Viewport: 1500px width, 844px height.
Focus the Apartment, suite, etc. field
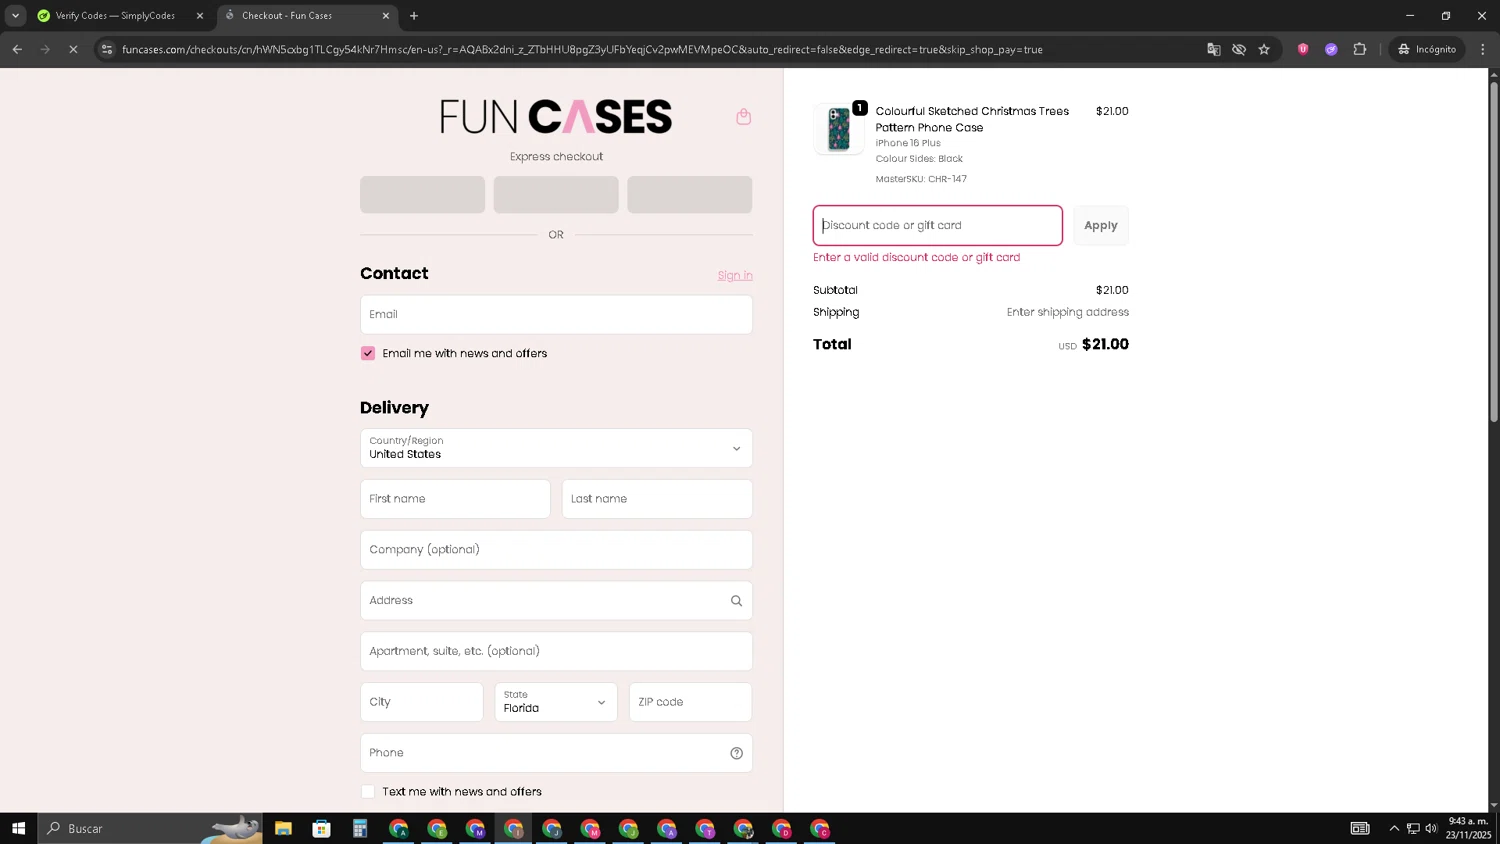[556, 651]
